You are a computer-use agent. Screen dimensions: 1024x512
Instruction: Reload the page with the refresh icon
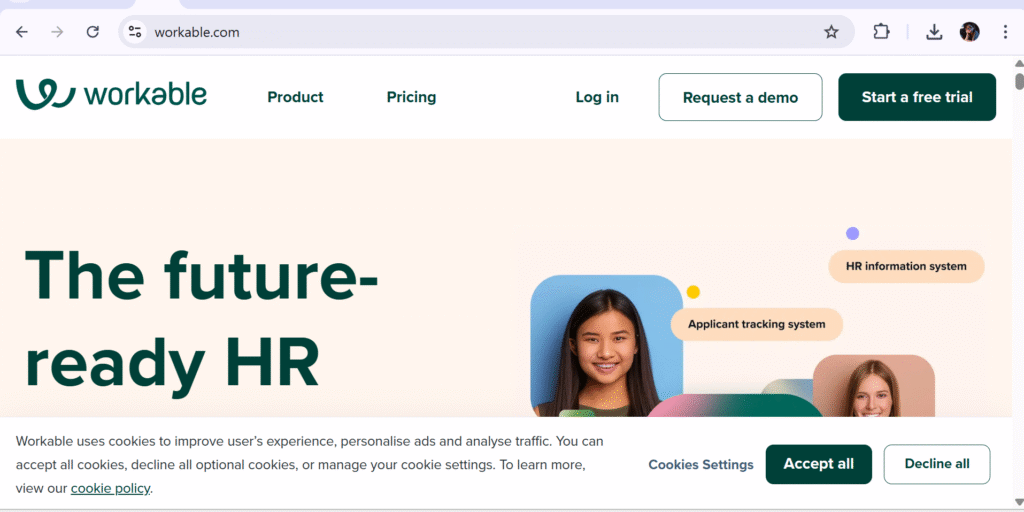coord(93,32)
